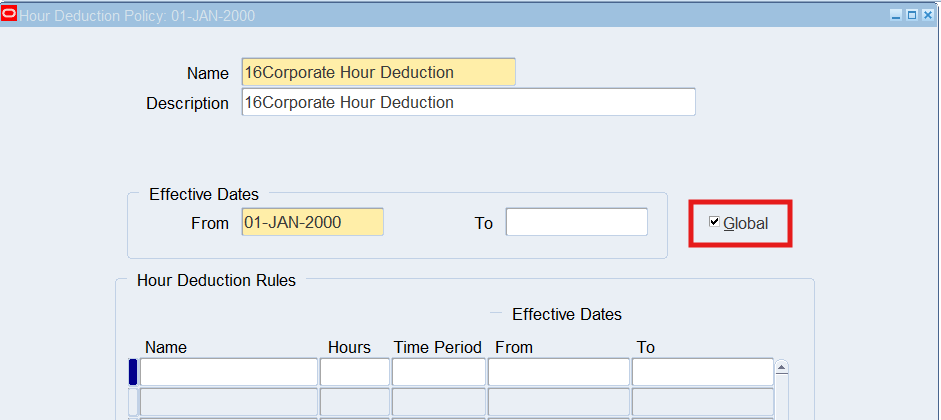Toggle the Global checkbox
Viewport: 941px width, 420px height.
pos(714,222)
